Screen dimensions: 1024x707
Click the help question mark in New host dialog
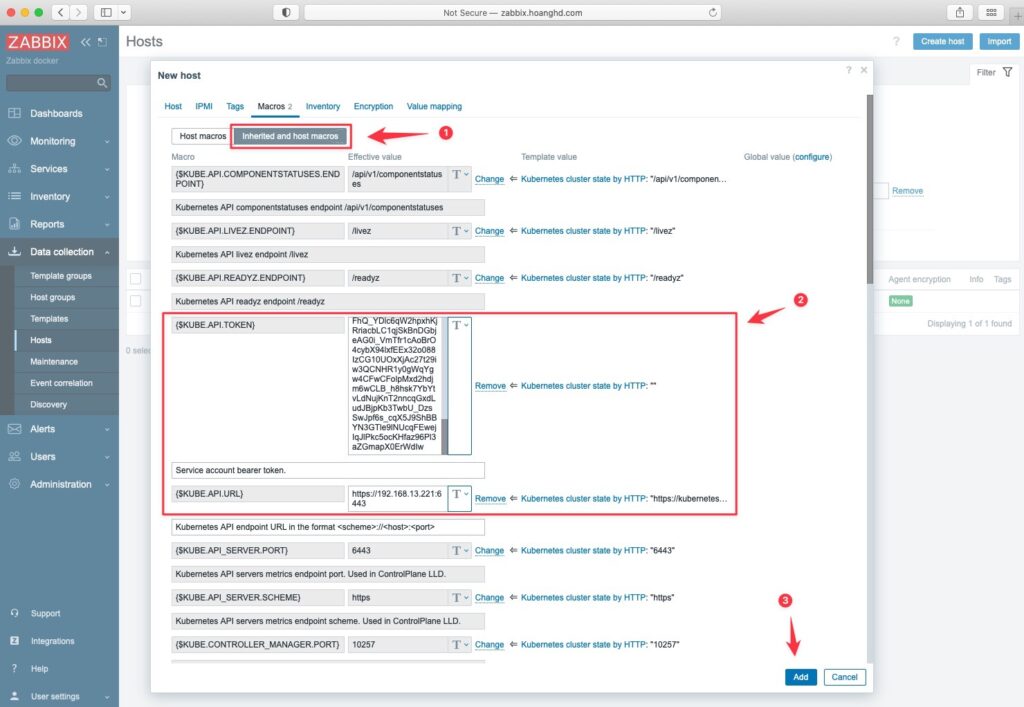coord(848,70)
